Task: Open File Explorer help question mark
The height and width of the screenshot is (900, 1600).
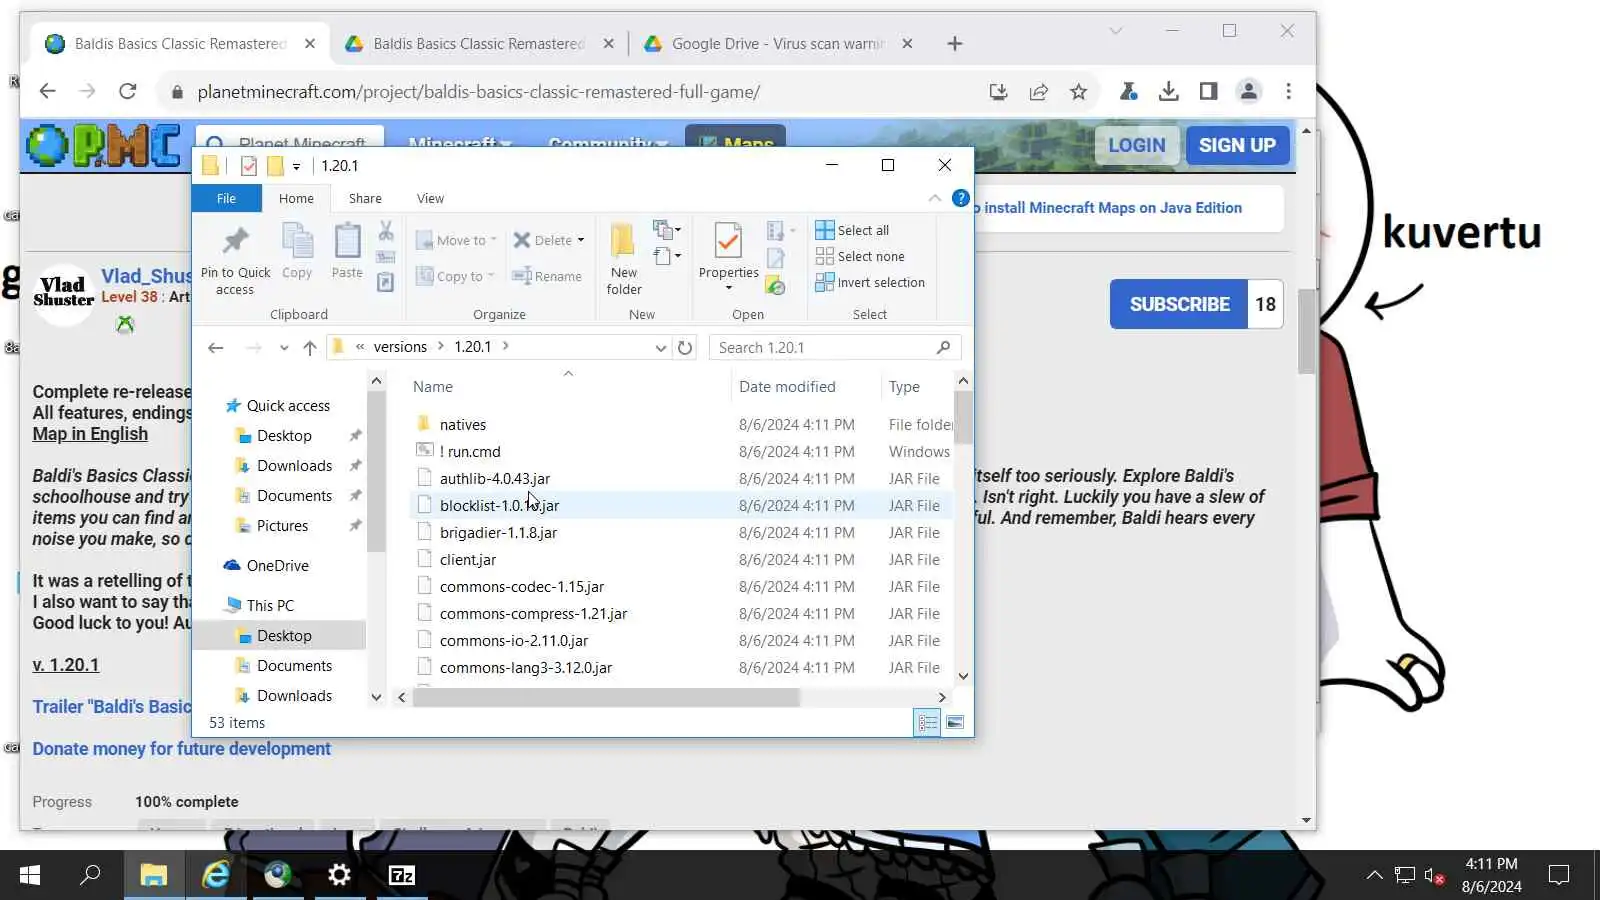Action: click(x=960, y=198)
